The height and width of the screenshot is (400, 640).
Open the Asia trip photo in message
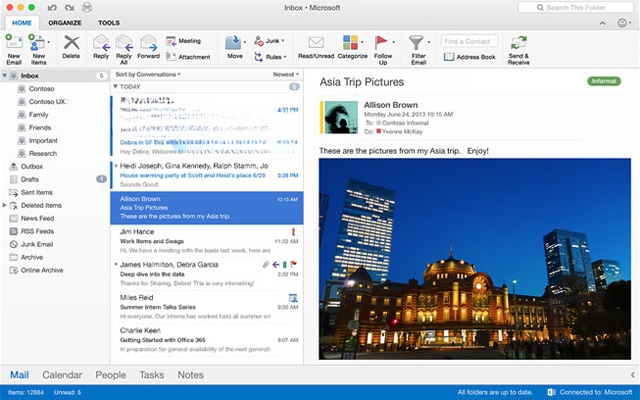[475, 259]
